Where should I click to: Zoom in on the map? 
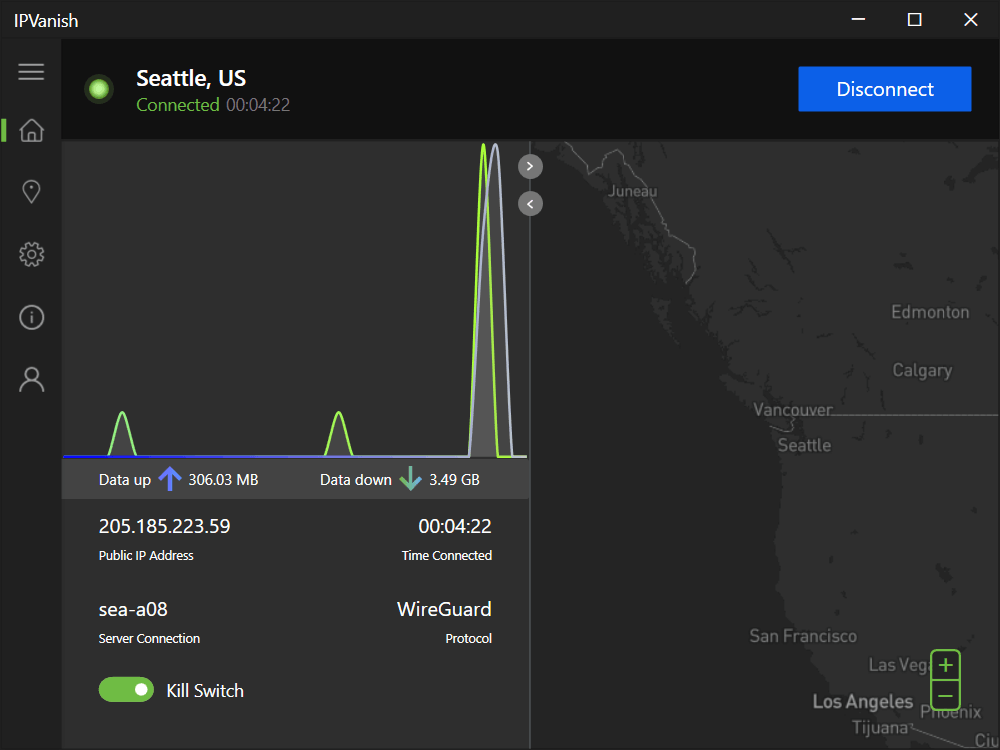click(x=946, y=665)
